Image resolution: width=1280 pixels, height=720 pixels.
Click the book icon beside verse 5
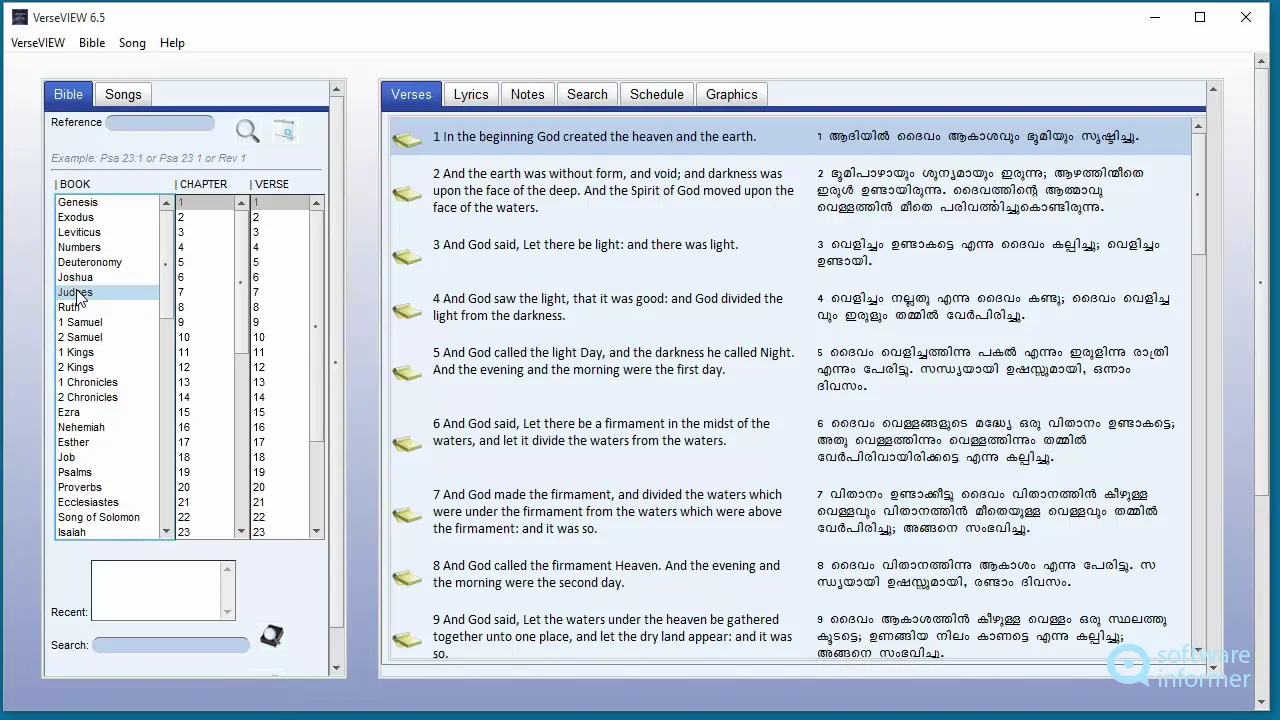pos(407,372)
